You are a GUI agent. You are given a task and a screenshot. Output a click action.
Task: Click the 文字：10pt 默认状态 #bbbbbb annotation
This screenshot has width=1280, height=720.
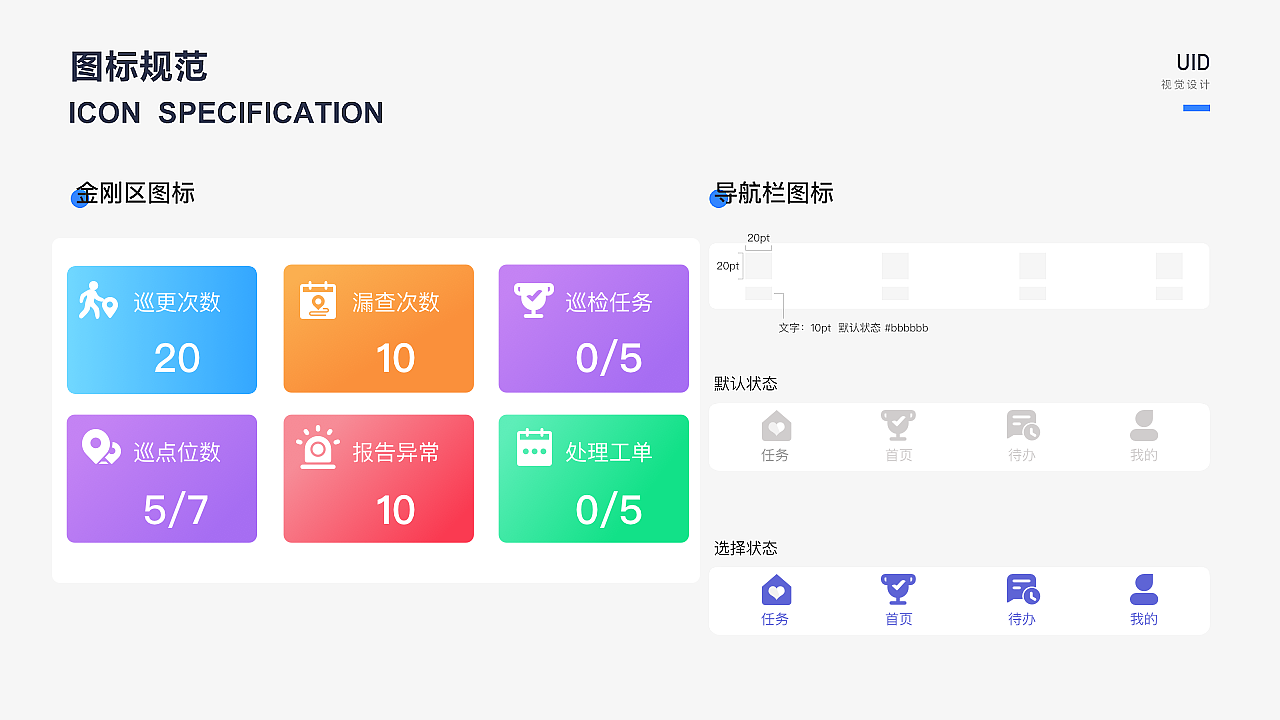pyautogui.click(x=853, y=328)
